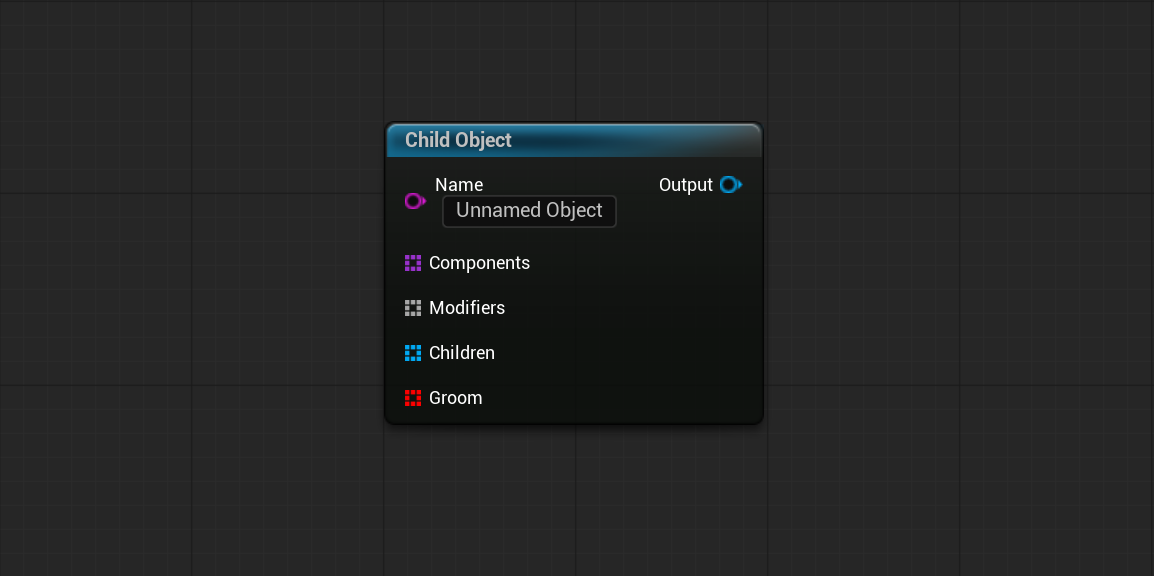The image size is (1154, 576).
Task: Click empty graph canvas left of node
Action: click(191, 287)
